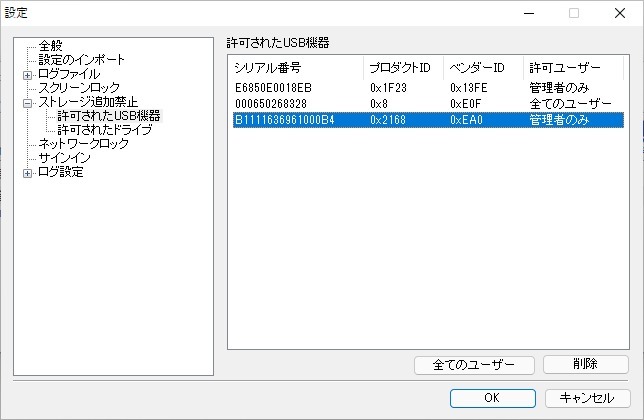Open 設定のインポート settings page
Image resolution: width=644 pixels, height=420 pixels.
coord(81,60)
